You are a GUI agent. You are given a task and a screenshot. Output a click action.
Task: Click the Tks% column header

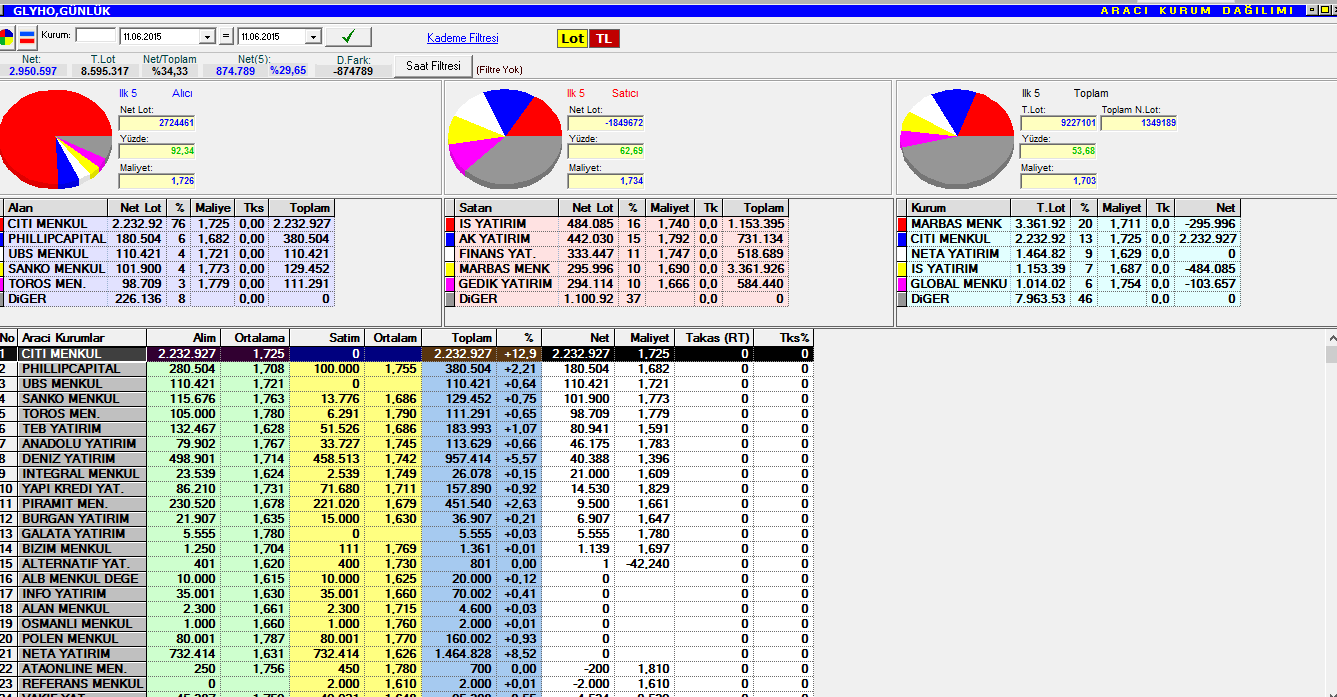(783, 338)
